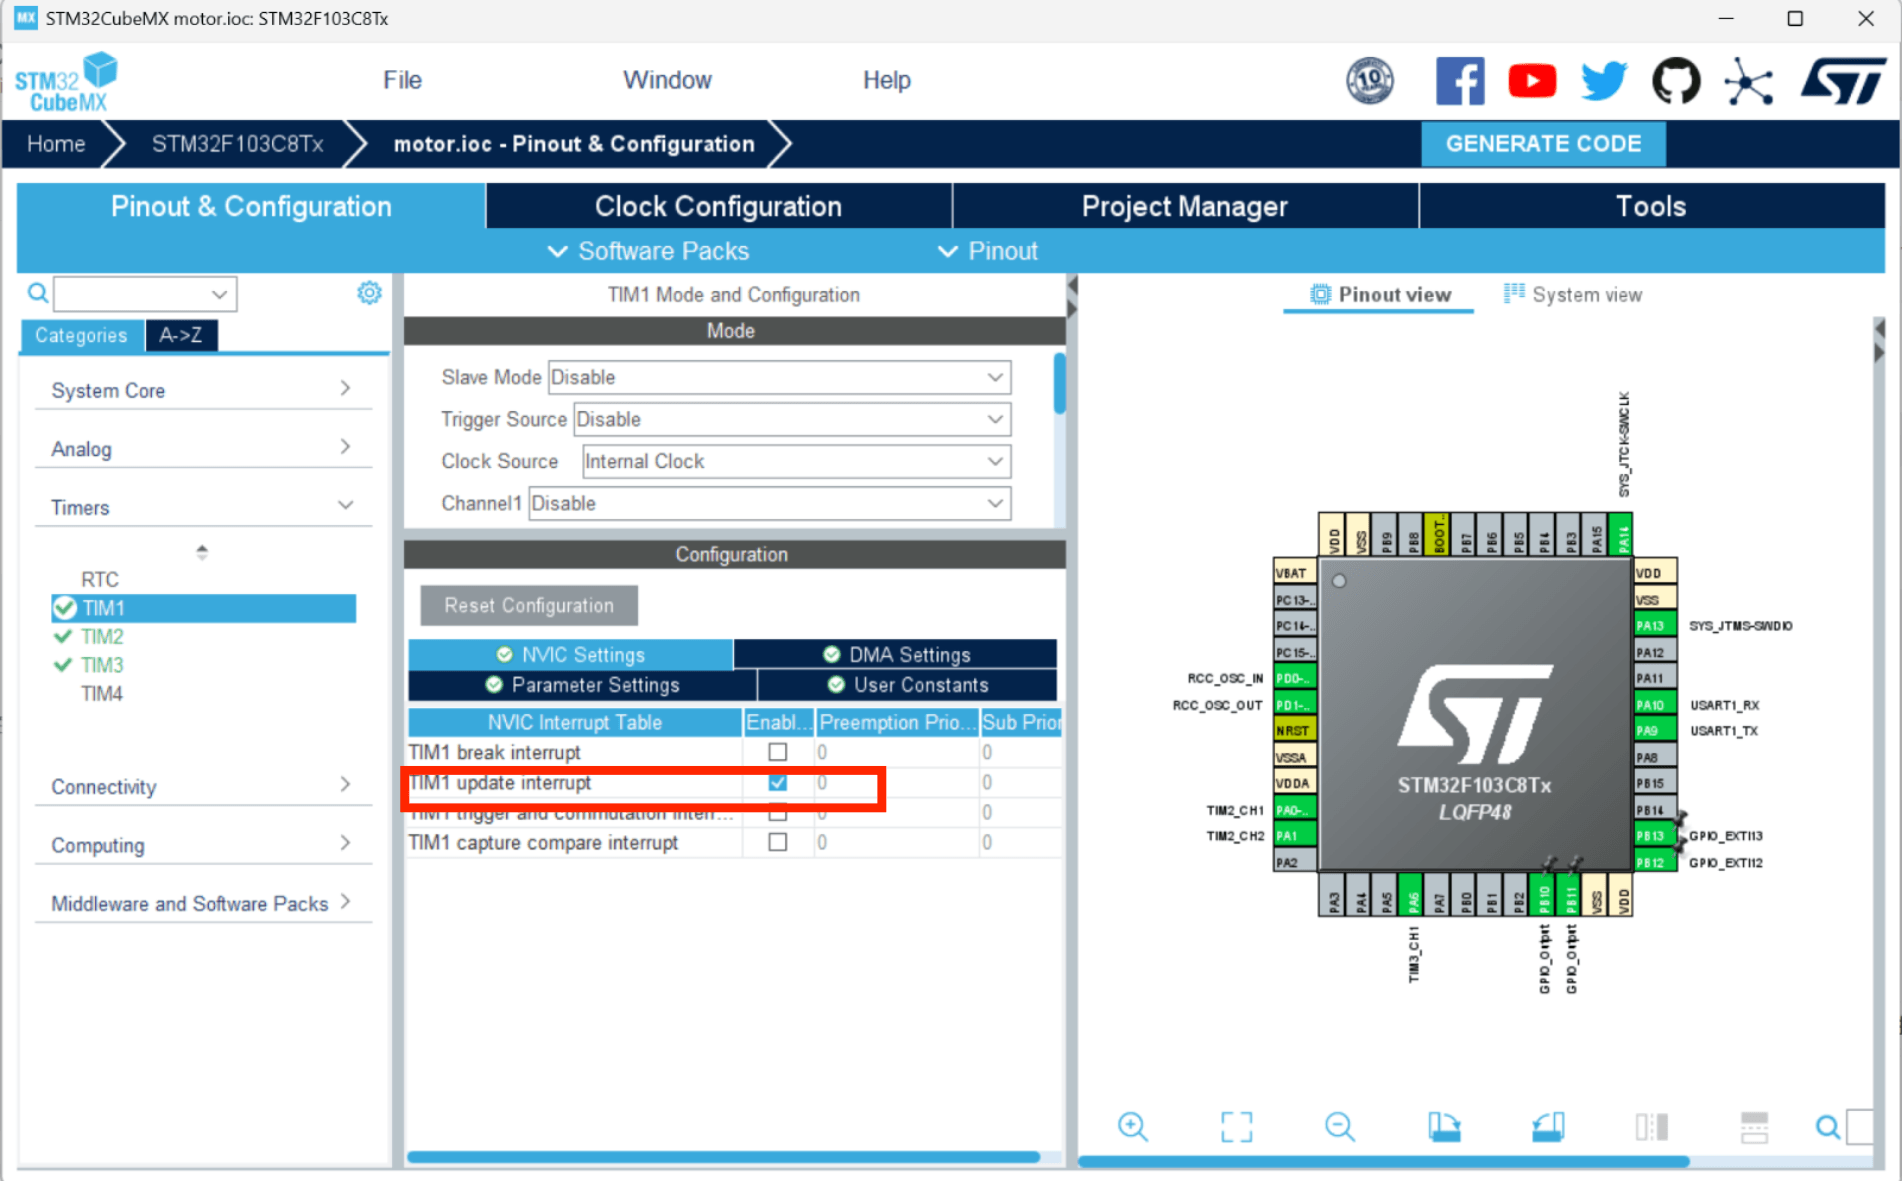Enable TIM1 capture compare interrupt checkbox
This screenshot has height=1181, width=1902.
point(777,842)
